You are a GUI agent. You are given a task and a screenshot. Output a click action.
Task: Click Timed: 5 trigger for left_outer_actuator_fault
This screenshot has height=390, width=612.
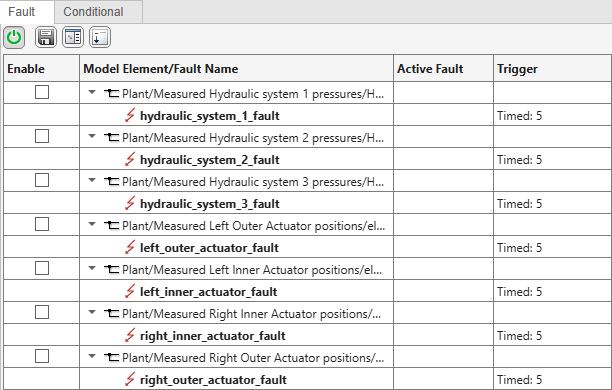click(x=519, y=248)
